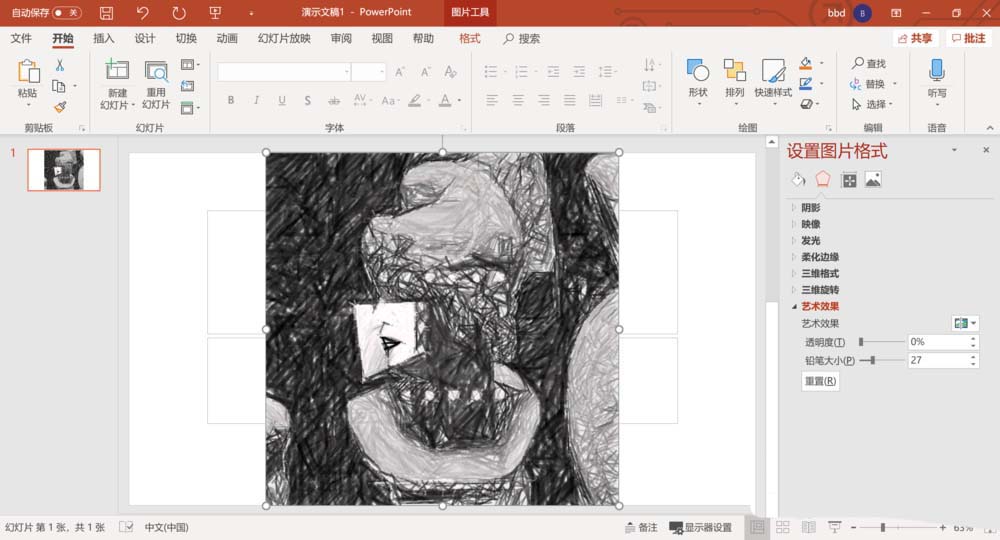Open the Insert ribbon tab
The width and height of the screenshot is (1000, 540).
coord(104,39)
